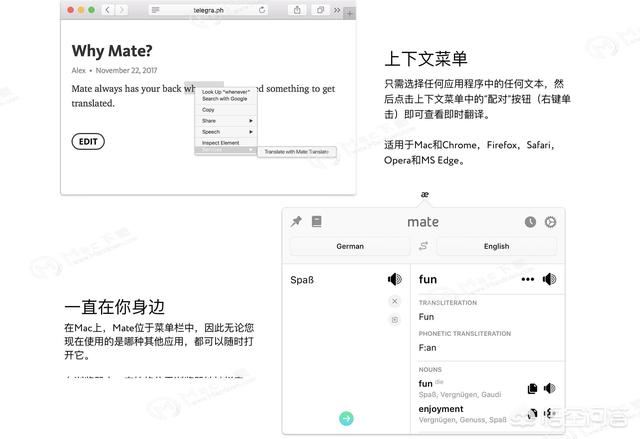Click the telegra.ph address bar

click(x=208, y=10)
